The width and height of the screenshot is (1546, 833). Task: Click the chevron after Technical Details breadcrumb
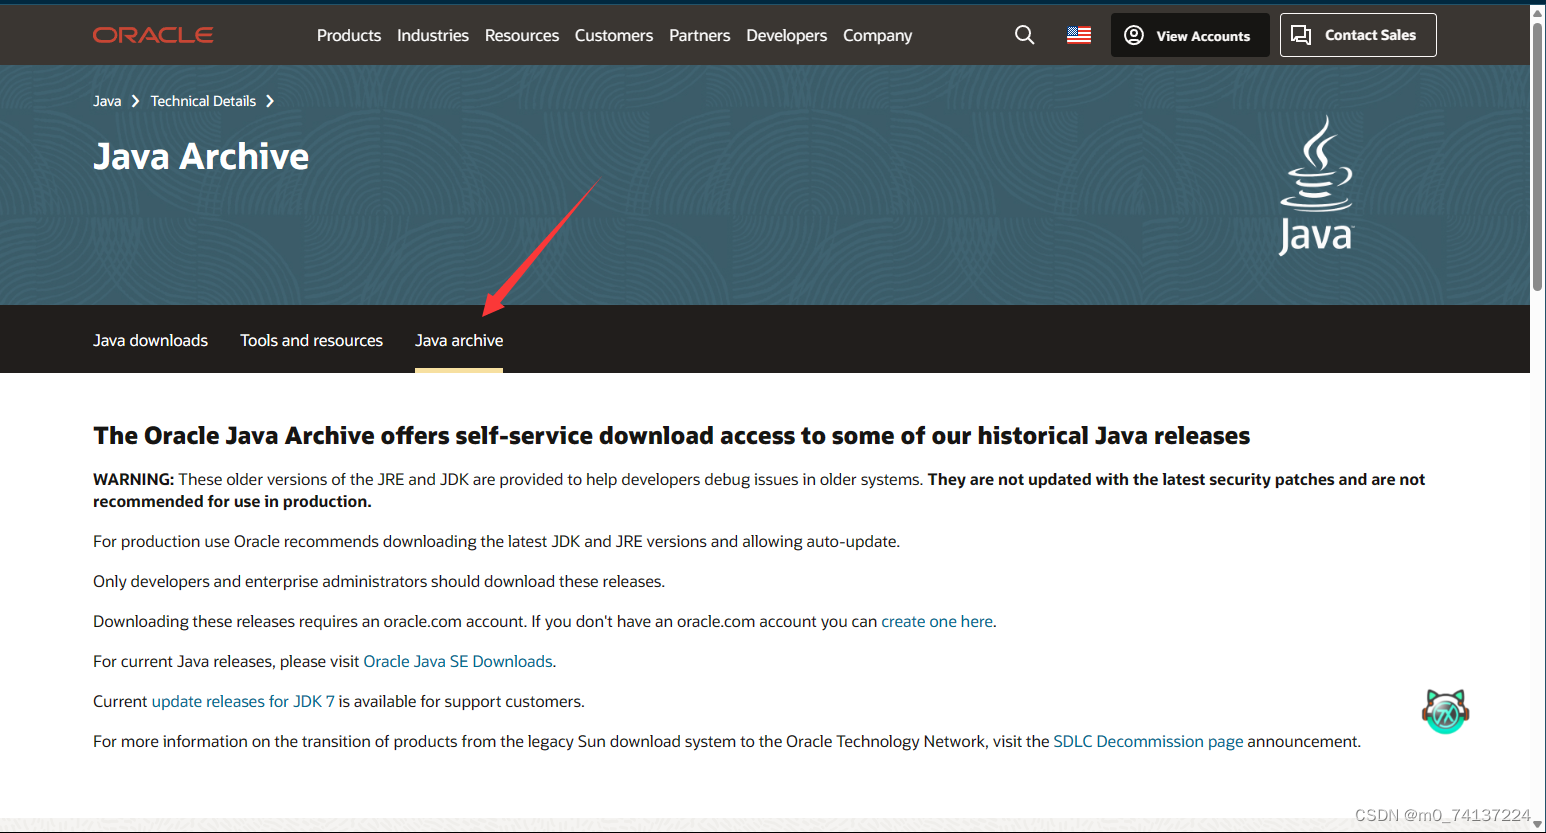(x=270, y=101)
